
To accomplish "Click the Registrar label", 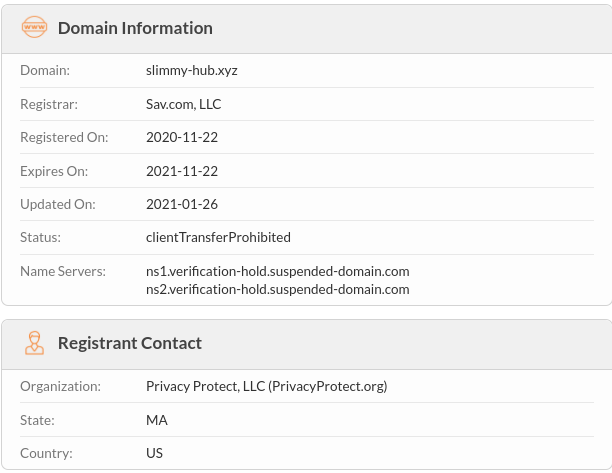I will 49,104.
